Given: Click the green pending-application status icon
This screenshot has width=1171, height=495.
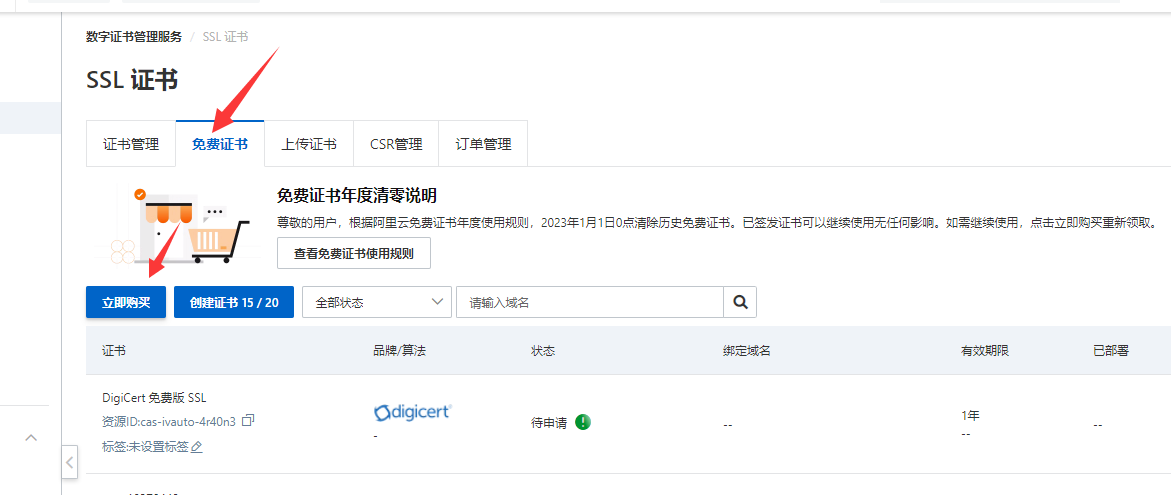Looking at the screenshot, I should (x=583, y=422).
